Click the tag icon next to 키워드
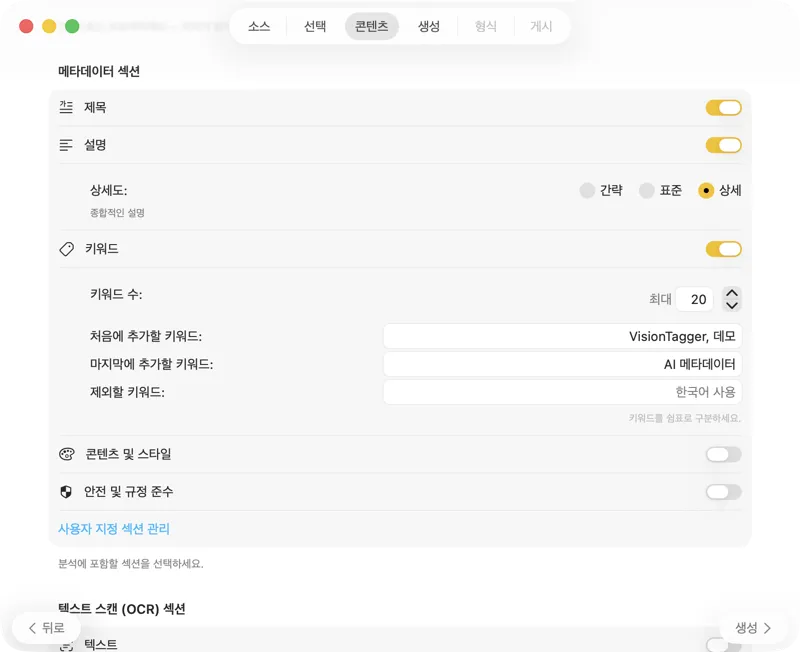The image size is (800, 652). coord(66,249)
